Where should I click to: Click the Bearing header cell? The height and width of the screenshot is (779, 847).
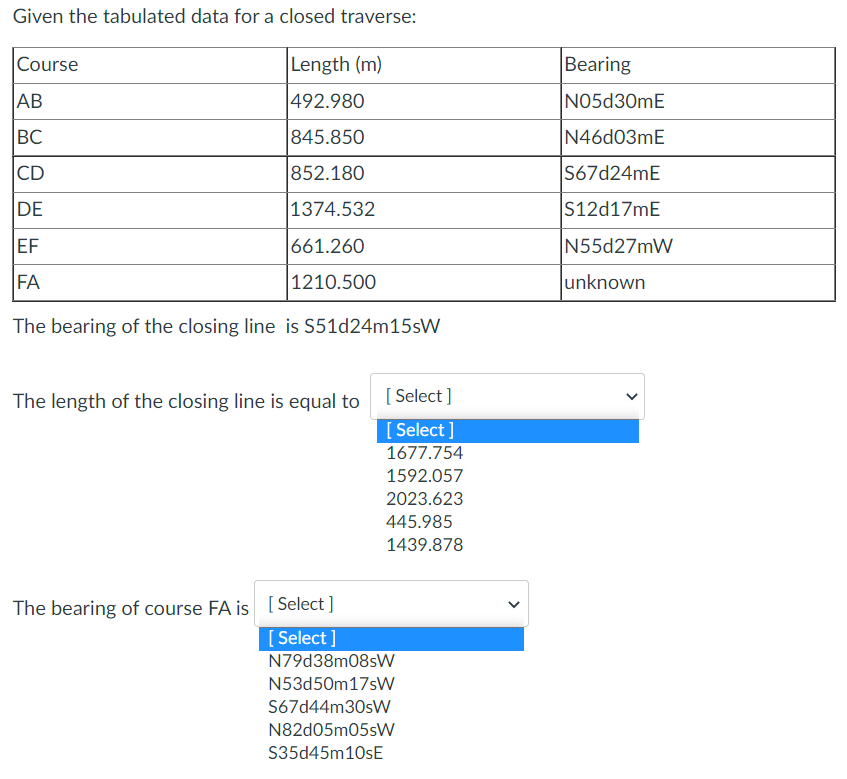pos(698,65)
